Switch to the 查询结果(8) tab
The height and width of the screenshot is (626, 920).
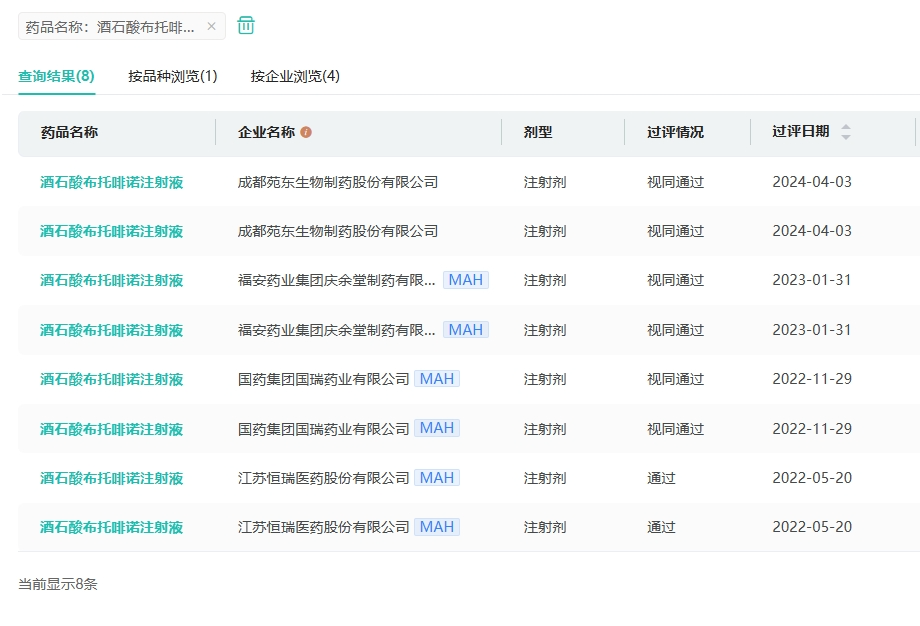[x=56, y=76]
